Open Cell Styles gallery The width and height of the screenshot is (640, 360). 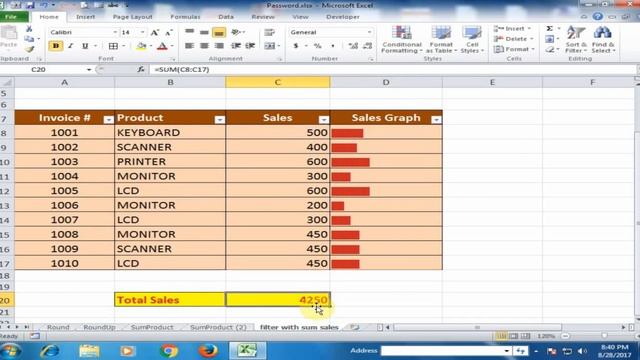point(472,39)
